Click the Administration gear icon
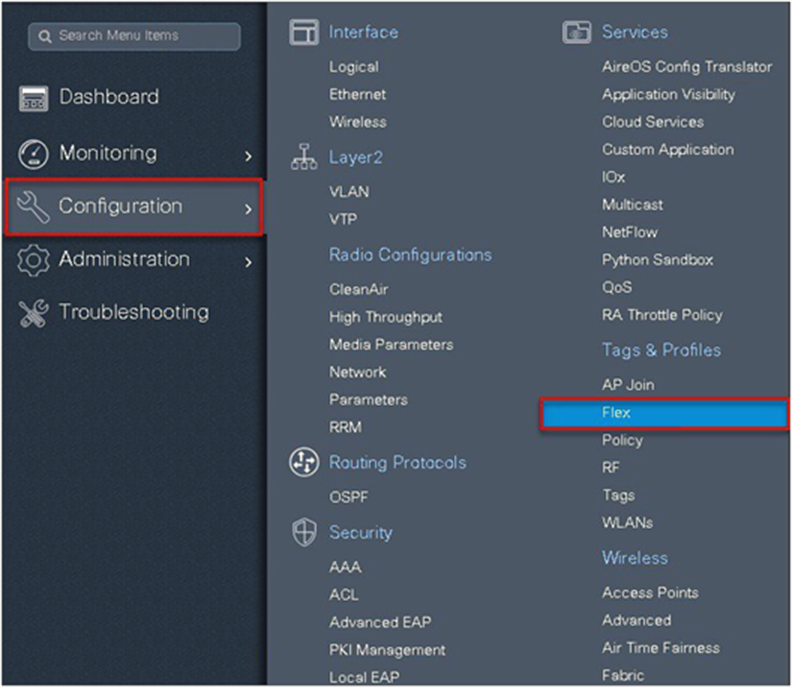Screen dimensions: 792x688 coord(34,260)
